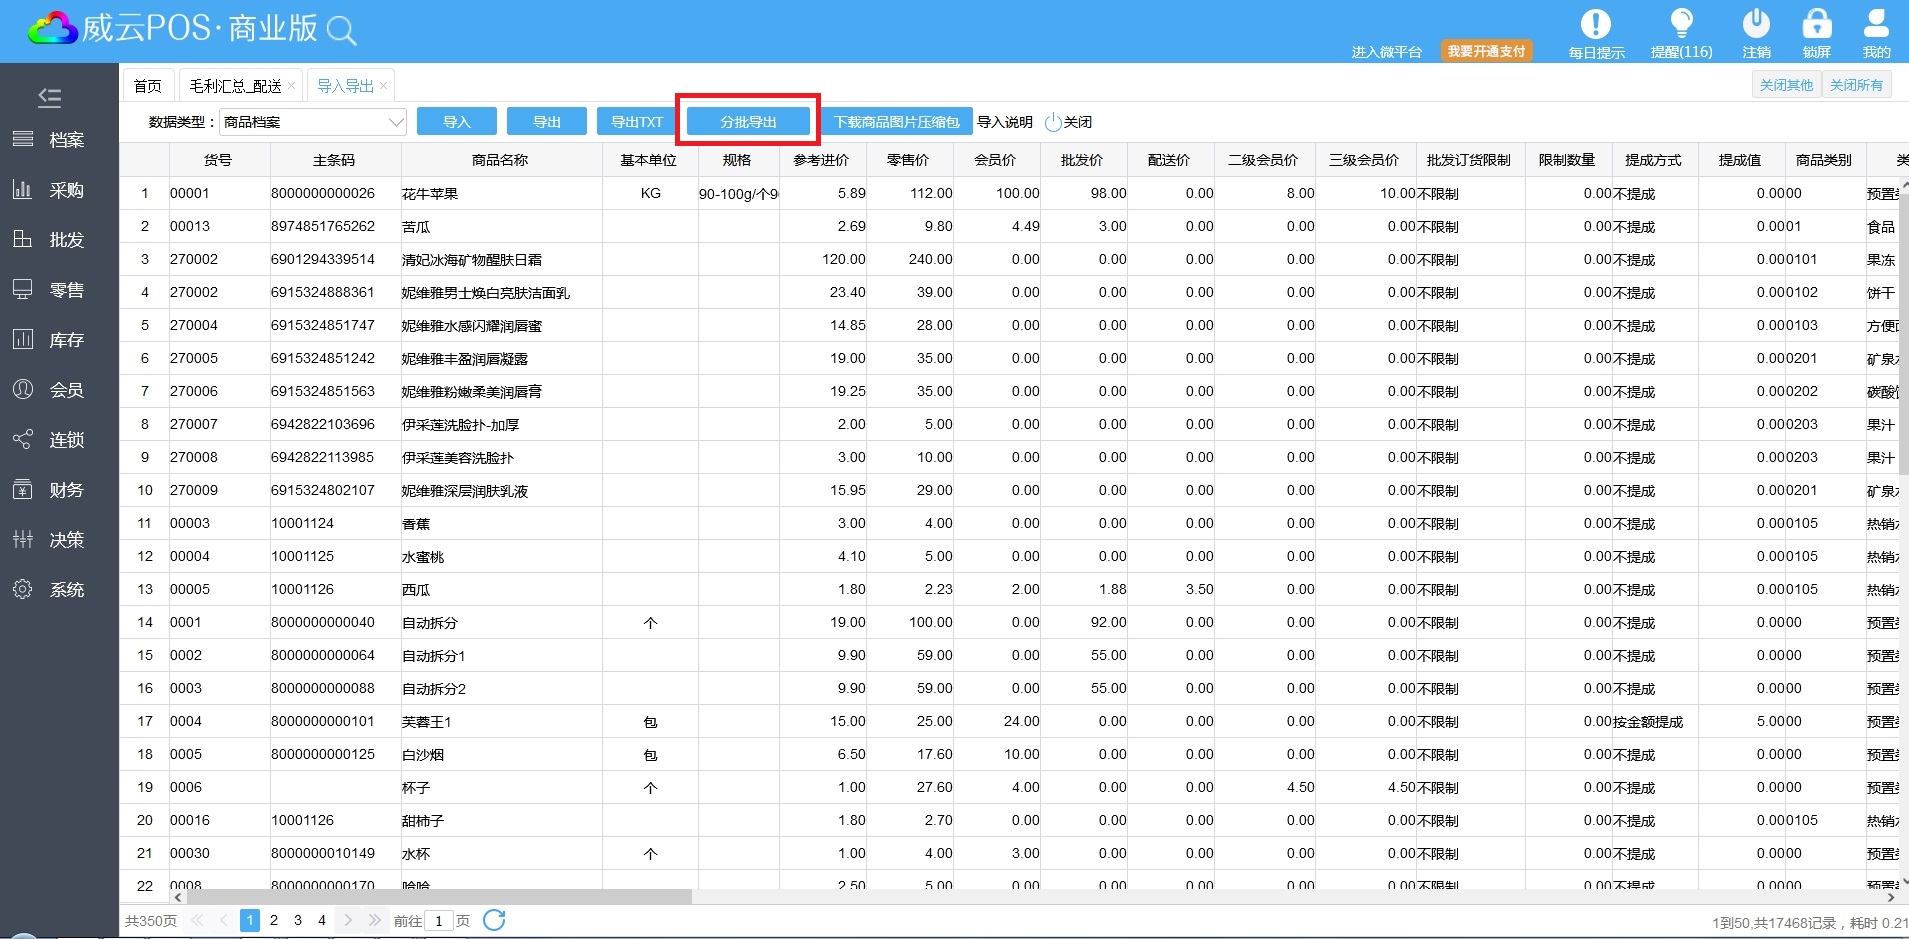Screen dimensions: 1909x939
Task: Lock the screen with 锁屏 icon
Action: pyautogui.click(x=1816, y=24)
